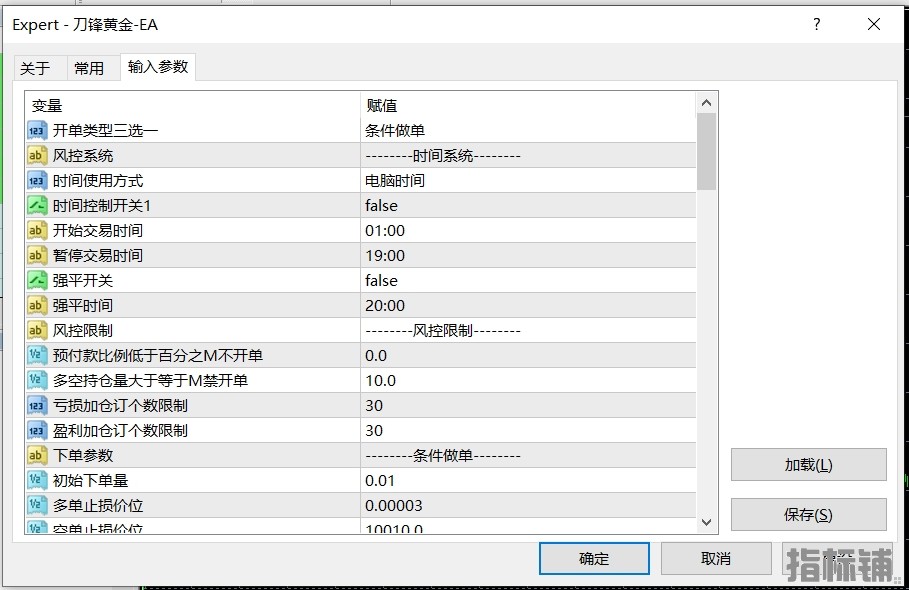This screenshot has width=909, height=590.
Task: Click the 加载(L) button
Action: click(808, 465)
